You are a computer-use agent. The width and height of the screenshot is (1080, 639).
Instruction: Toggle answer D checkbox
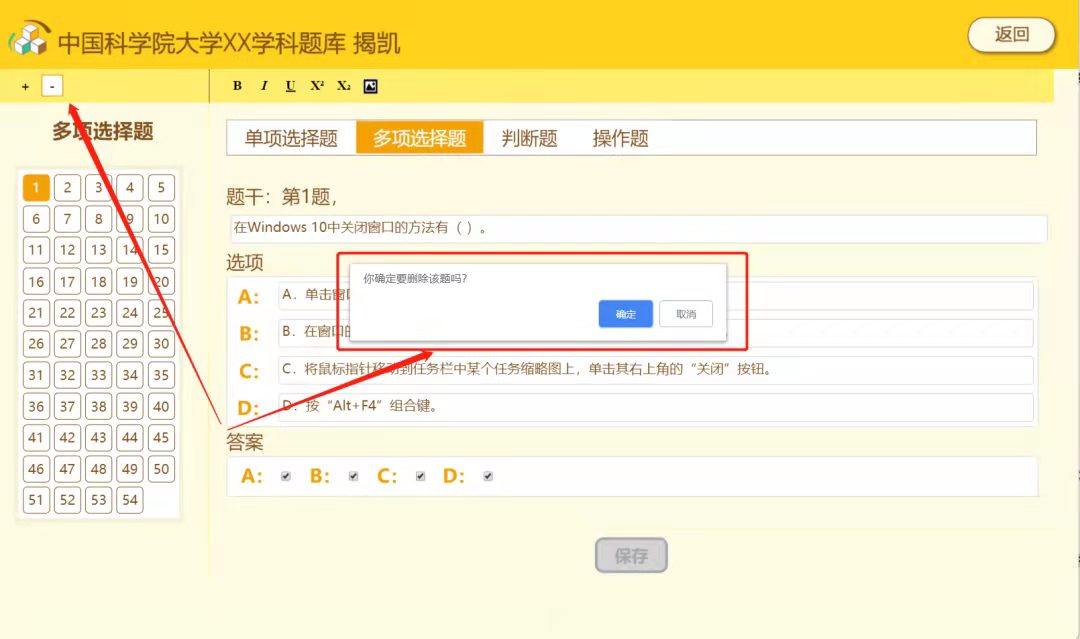(x=488, y=476)
